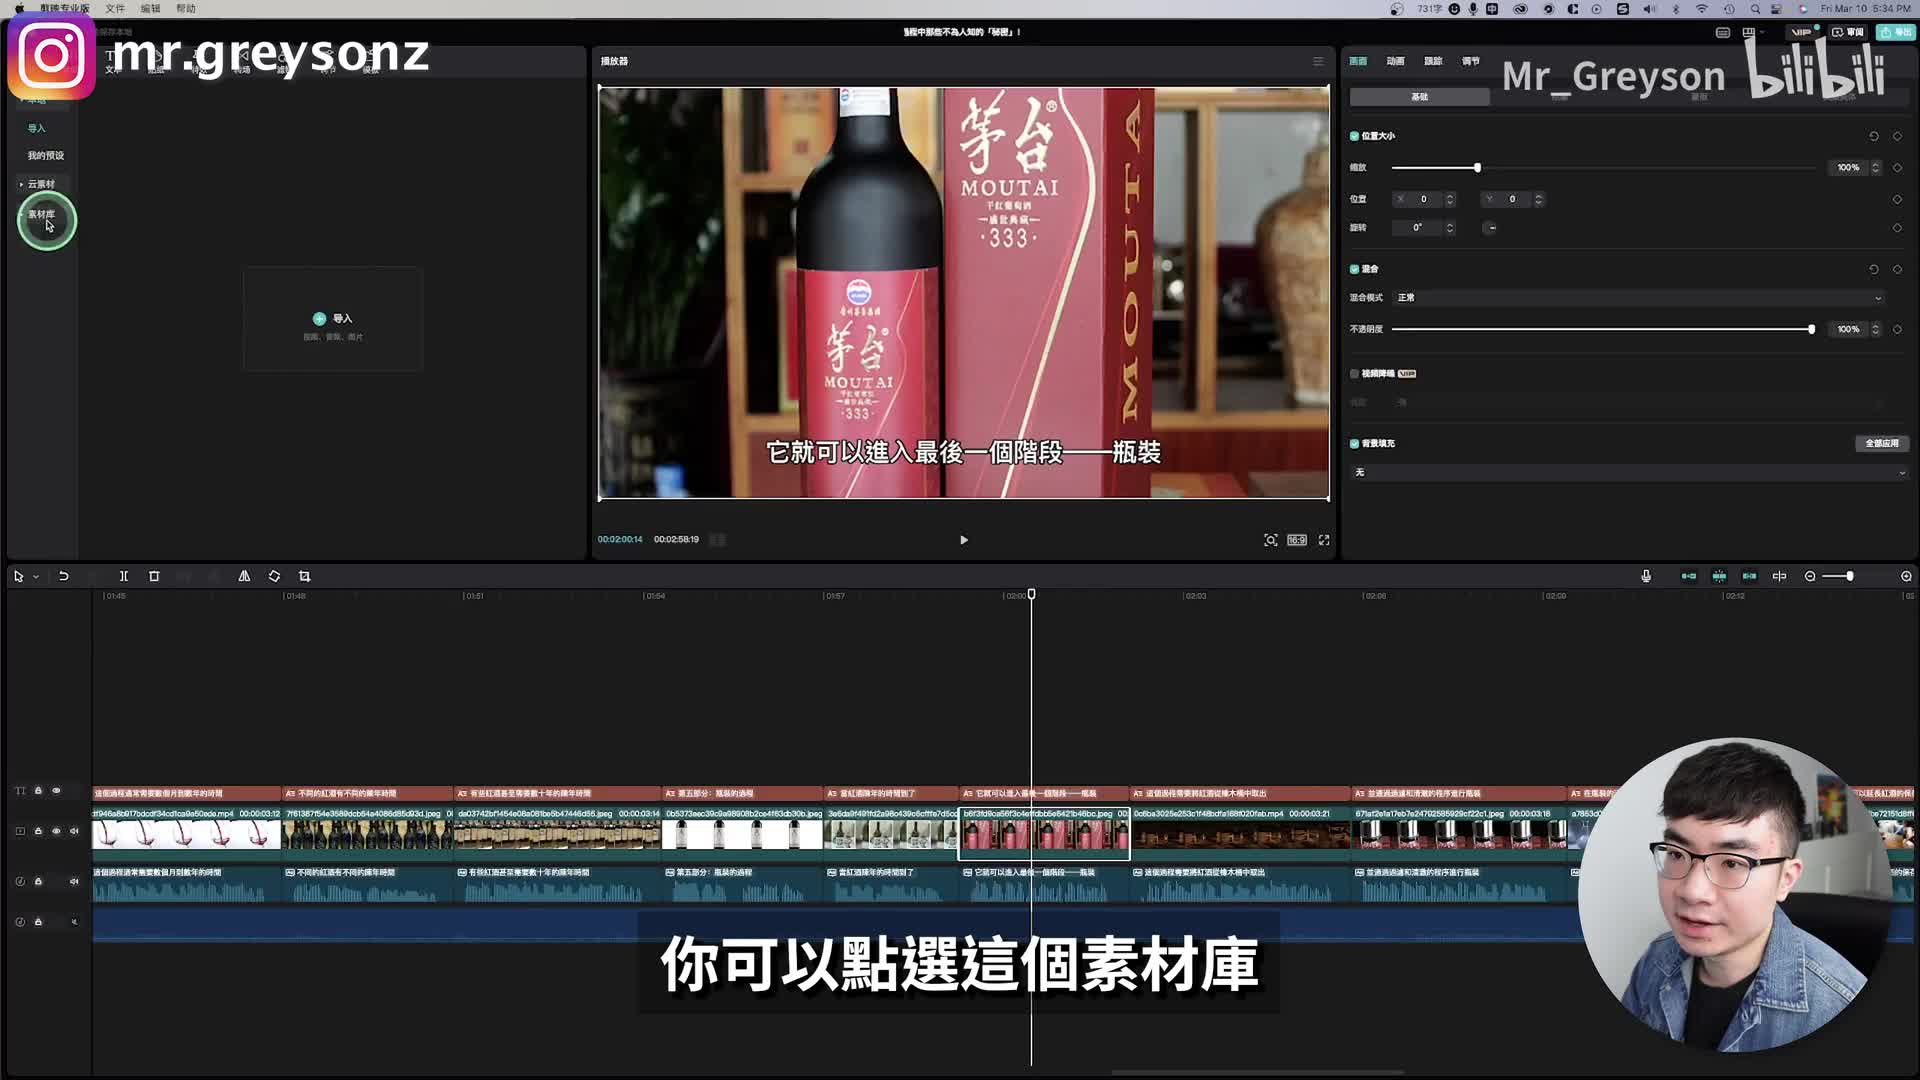Toggle the 位置大小 checkbox
This screenshot has width=1920, height=1080.
click(1354, 136)
